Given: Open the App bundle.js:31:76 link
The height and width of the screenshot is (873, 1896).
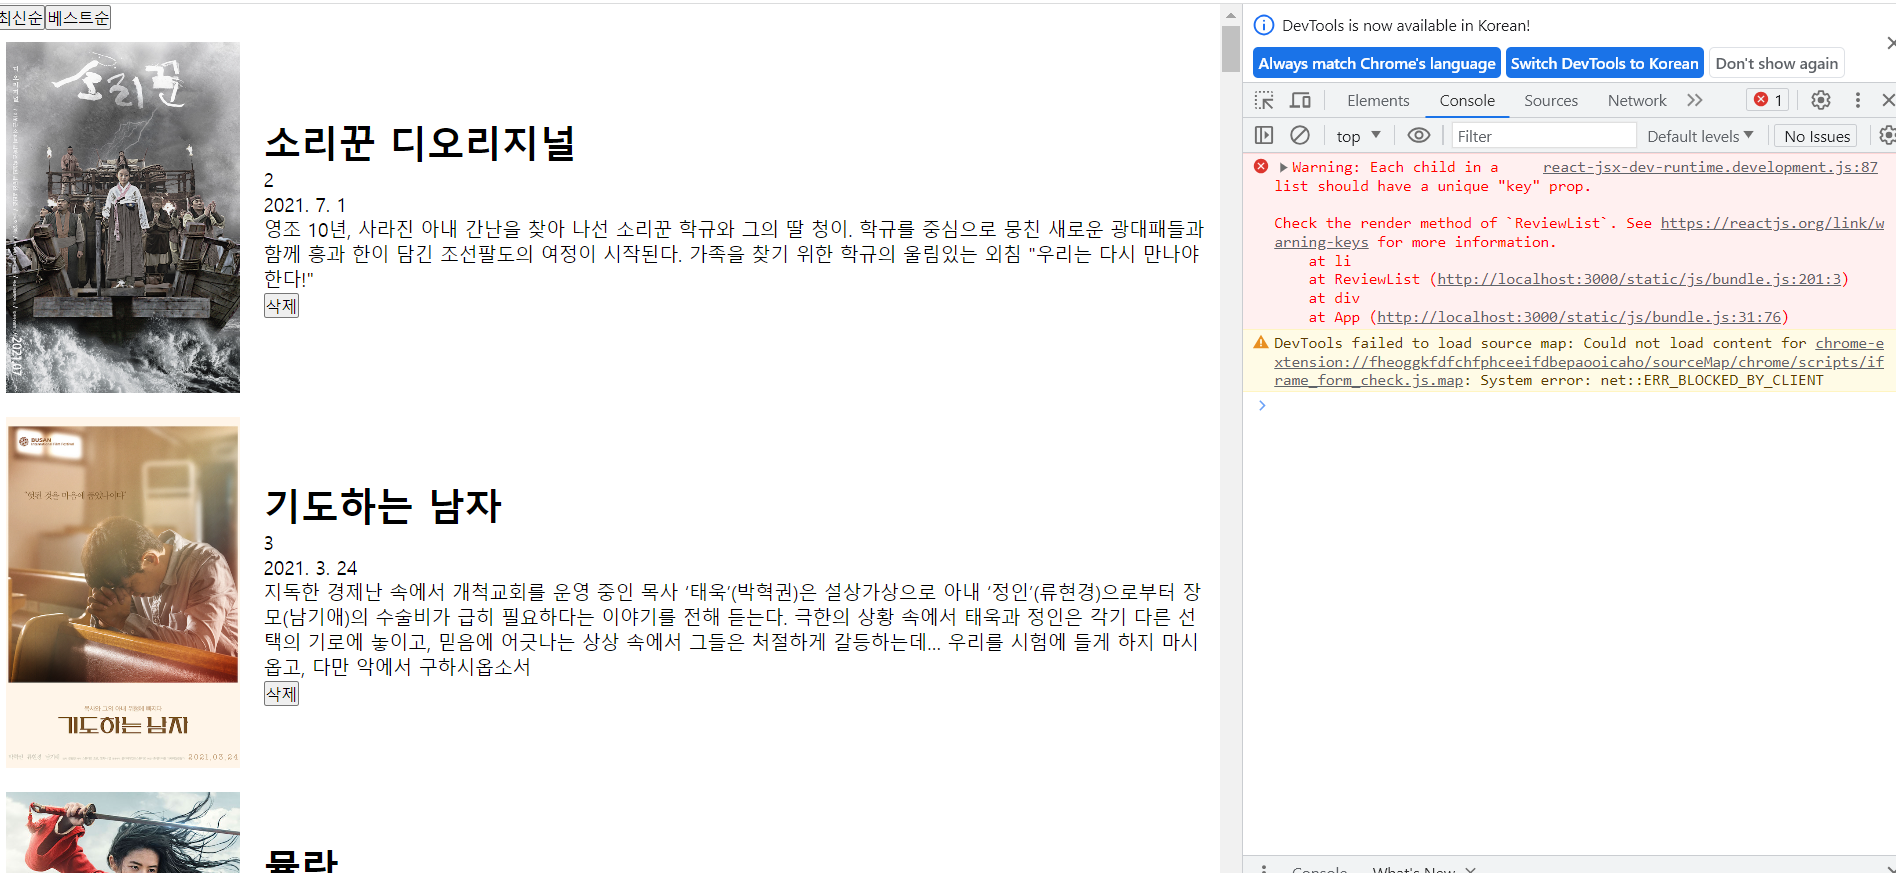Looking at the screenshot, I should (x=1579, y=317).
